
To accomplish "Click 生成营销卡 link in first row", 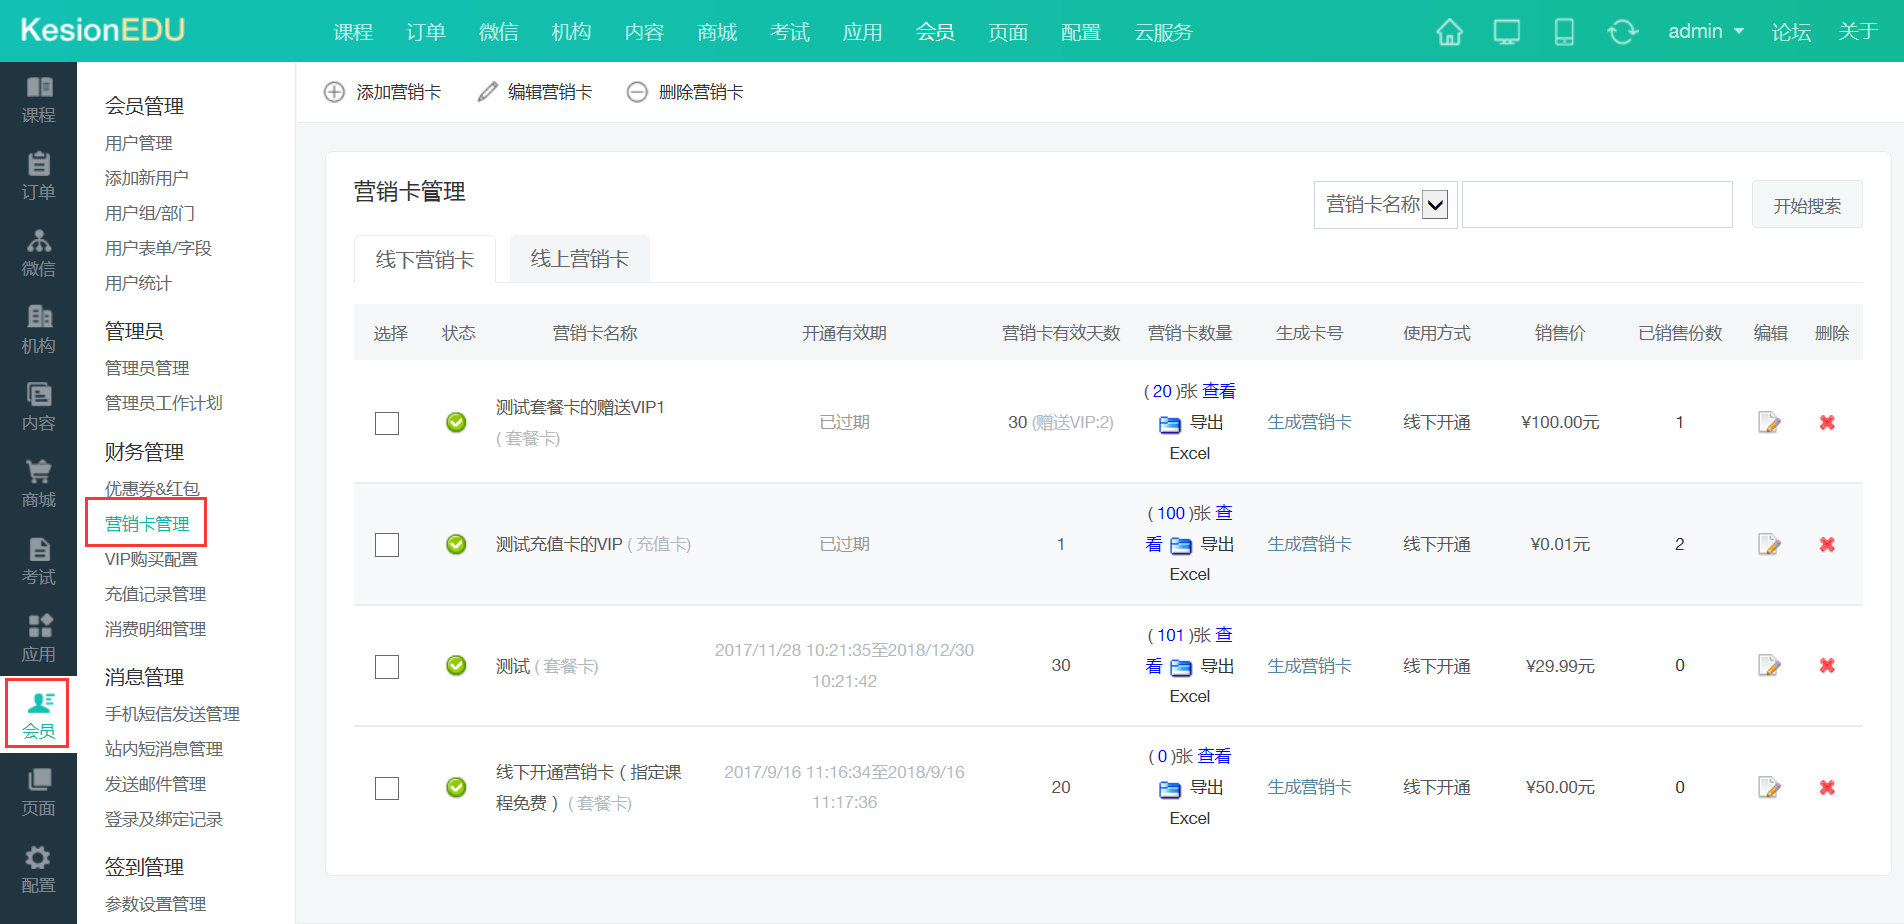I will coord(1309,422).
